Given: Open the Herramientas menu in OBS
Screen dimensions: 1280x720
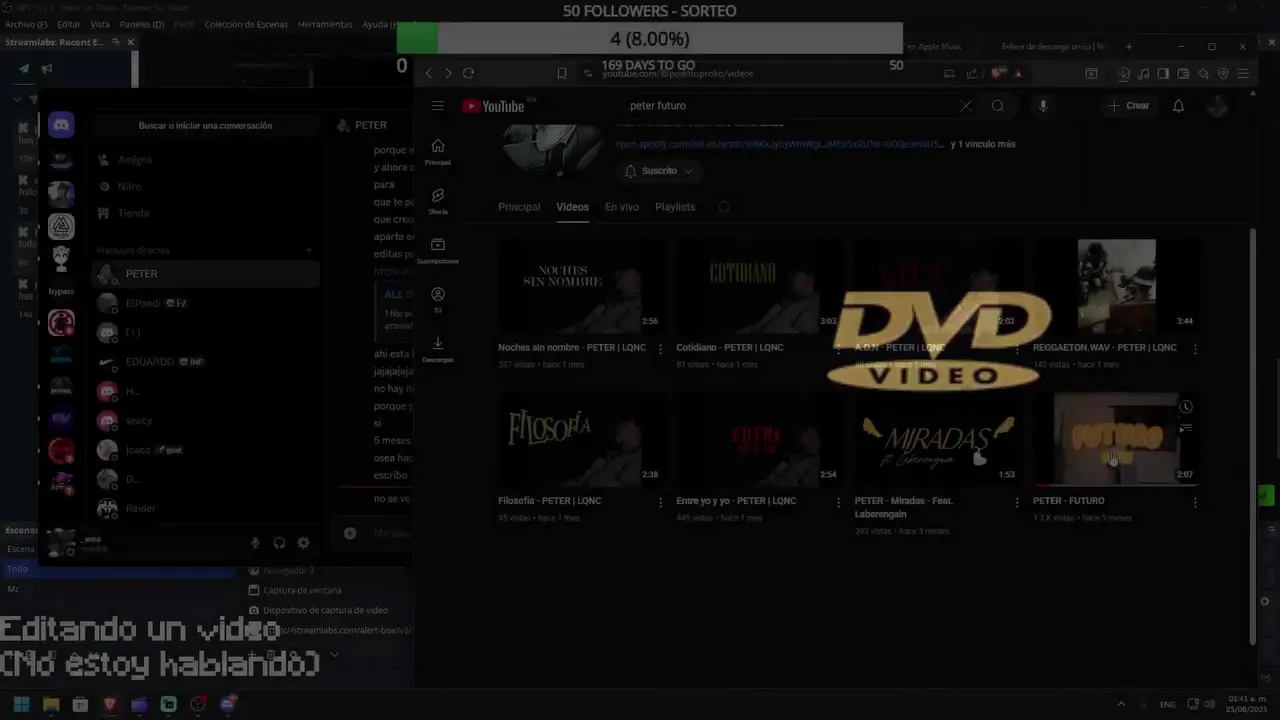Looking at the screenshot, I should tap(325, 24).
